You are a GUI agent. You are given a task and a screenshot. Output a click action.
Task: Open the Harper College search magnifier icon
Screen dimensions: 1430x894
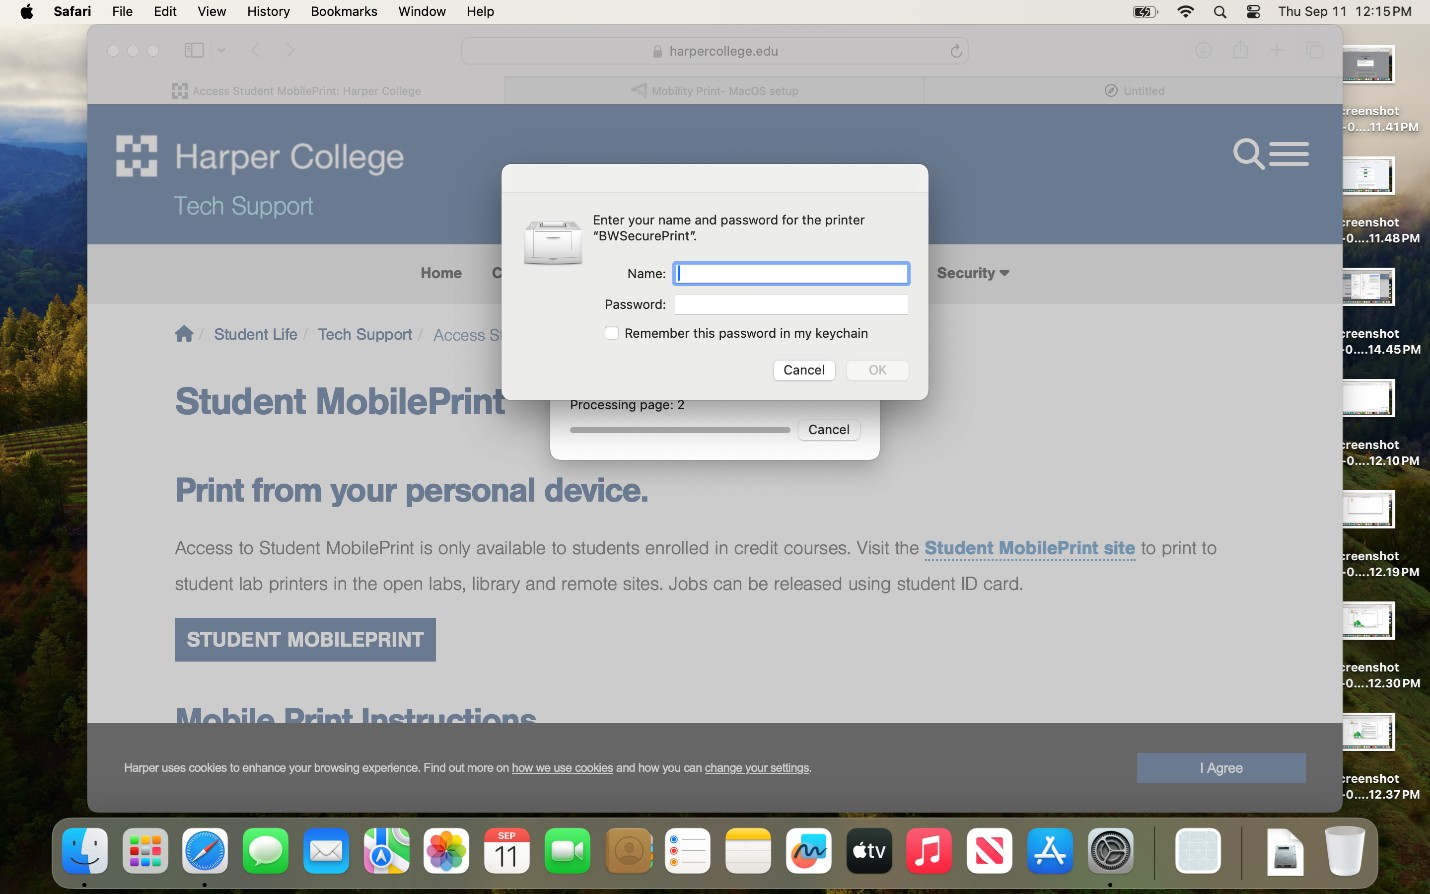pos(1248,154)
